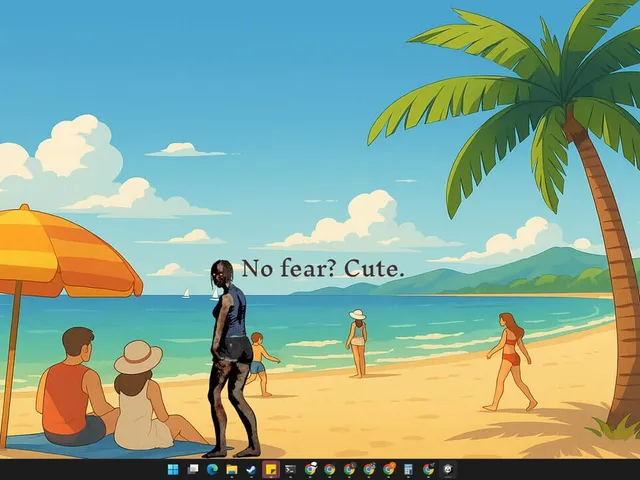Open the Windows Start menu
Image resolution: width=640 pixels, height=480 pixels.
(x=173, y=469)
